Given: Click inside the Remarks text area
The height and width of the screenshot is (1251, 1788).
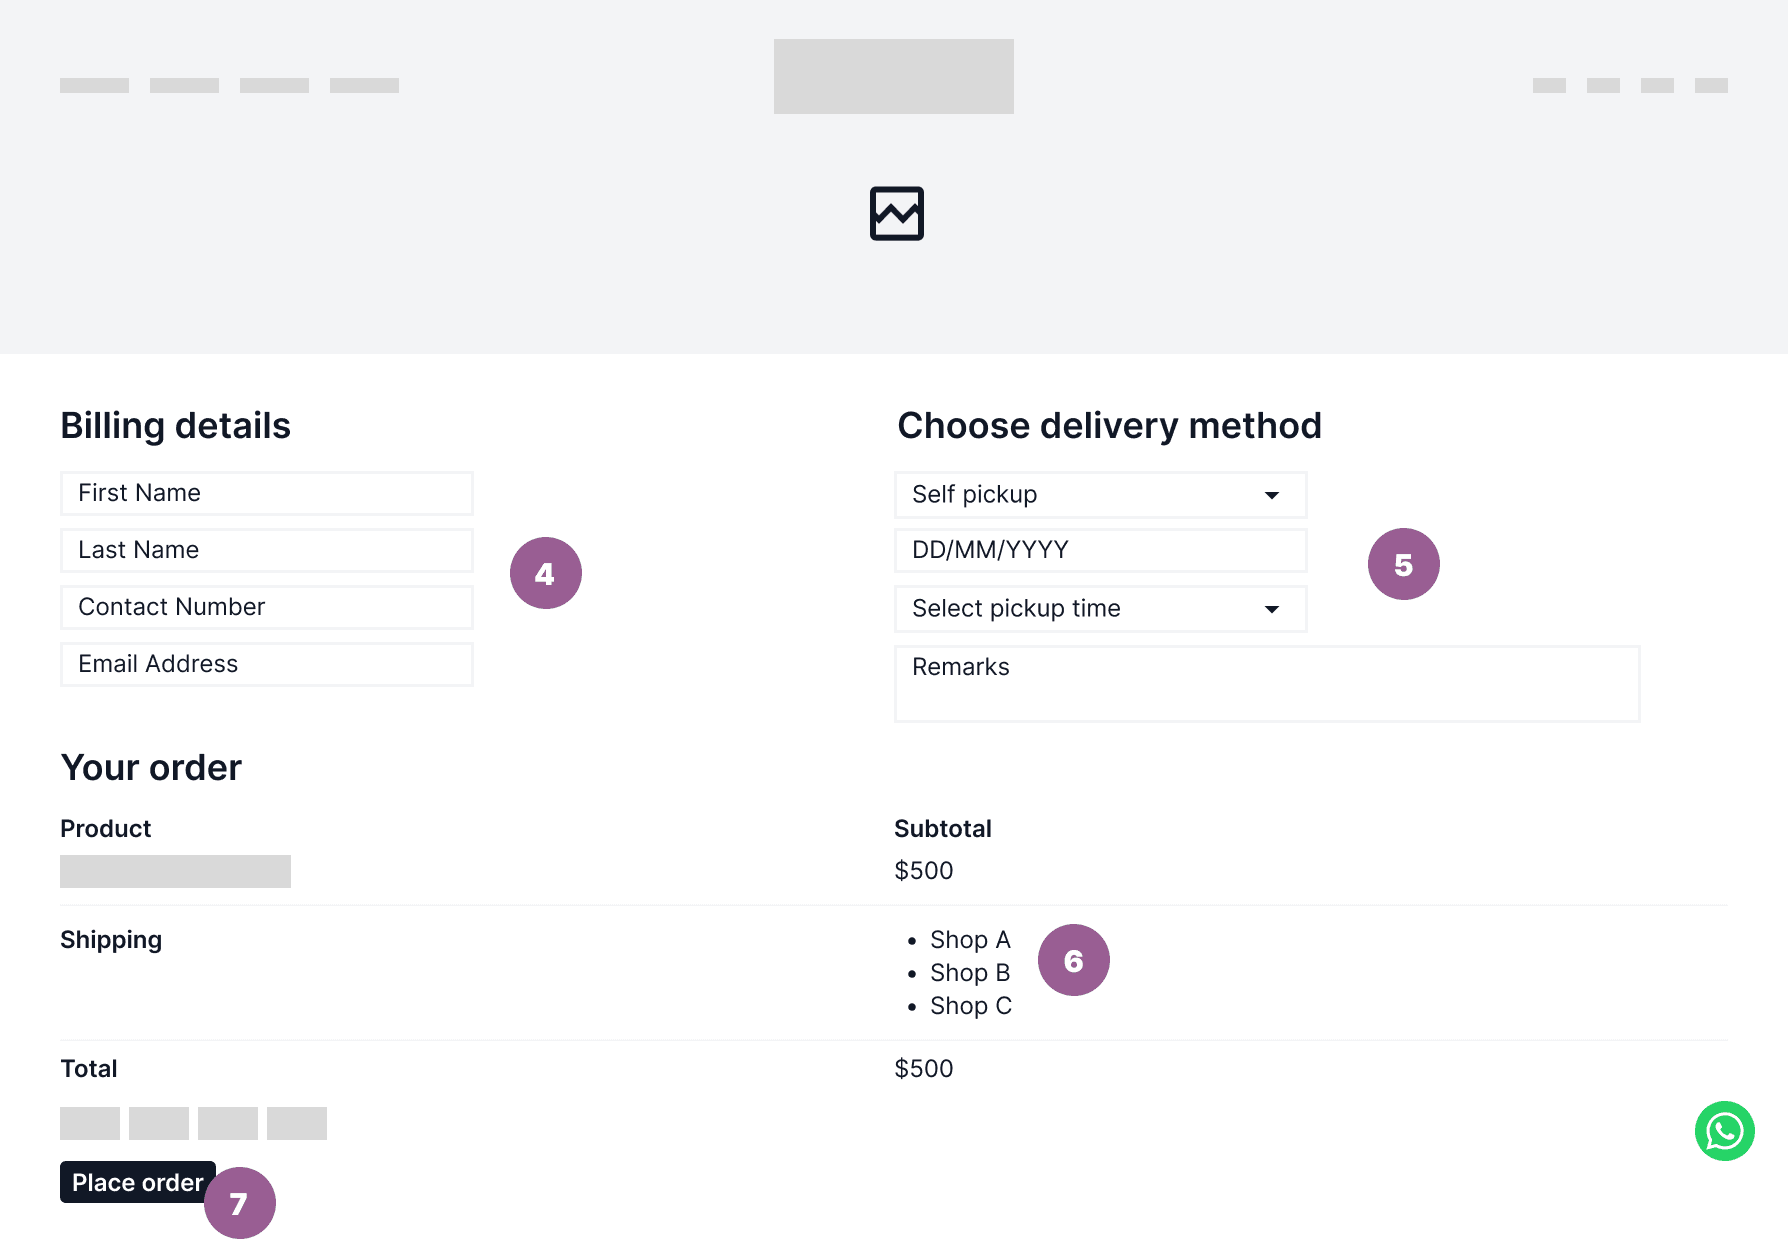Looking at the screenshot, I should (1265, 684).
